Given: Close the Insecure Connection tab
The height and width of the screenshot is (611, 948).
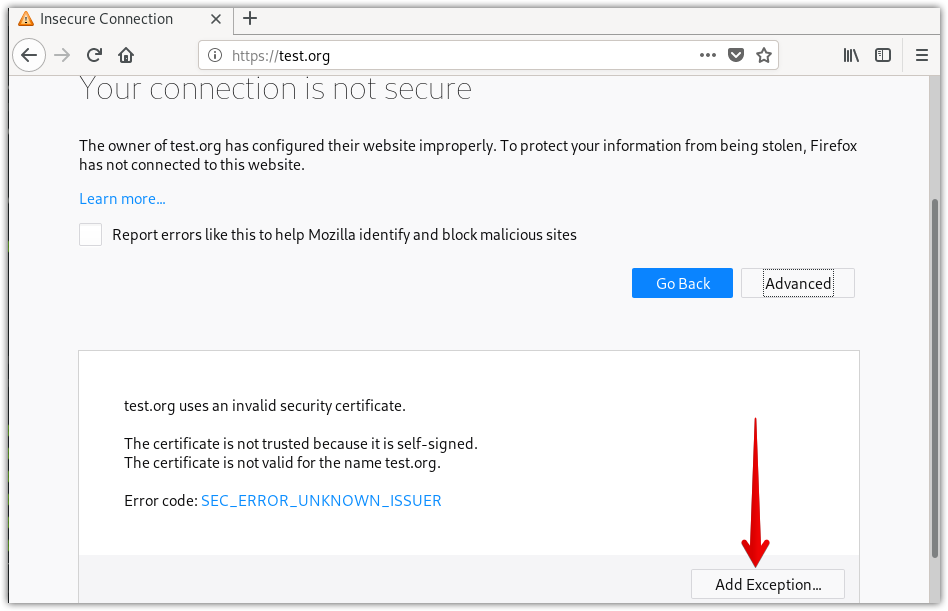Looking at the screenshot, I should click(216, 19).
